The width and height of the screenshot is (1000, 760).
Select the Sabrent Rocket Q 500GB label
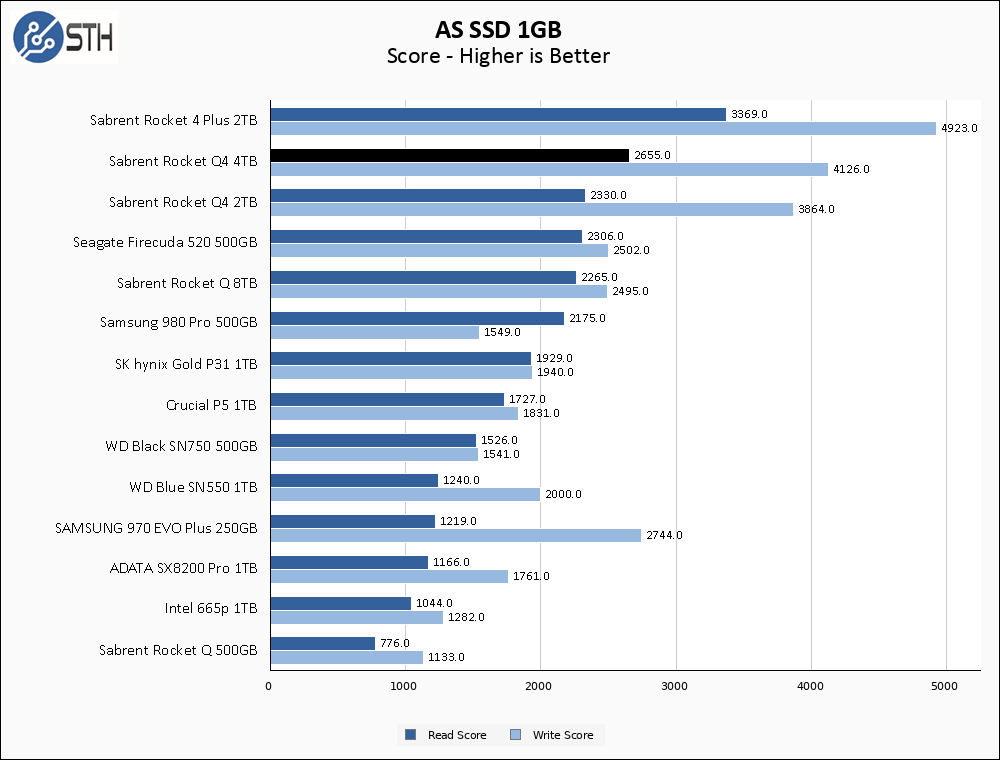(x=178, y=650)
